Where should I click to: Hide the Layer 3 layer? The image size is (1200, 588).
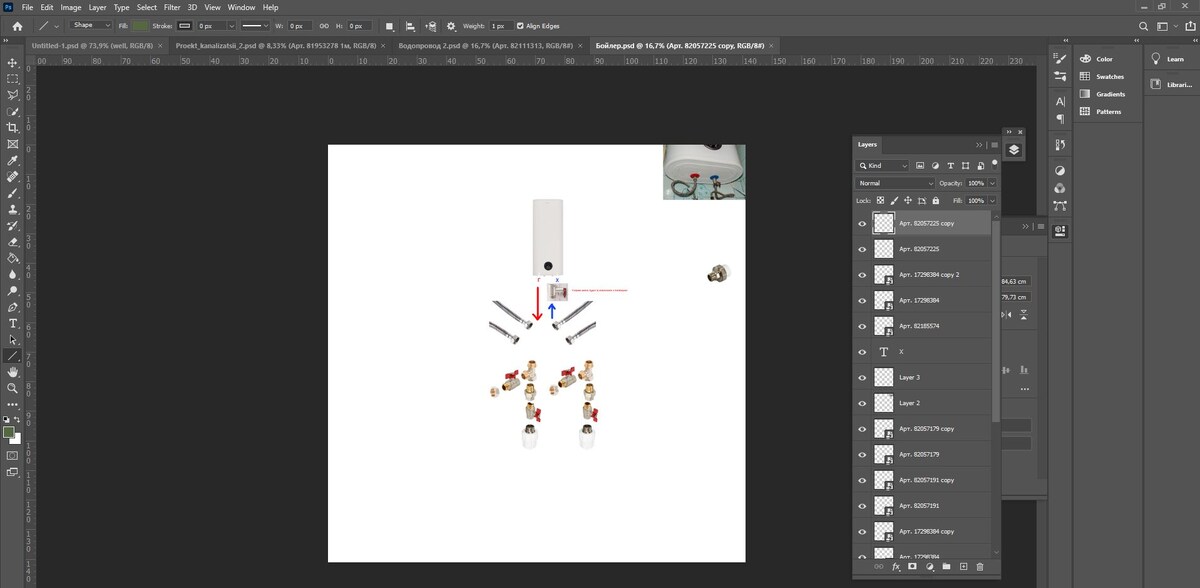[x=862, y=377]
